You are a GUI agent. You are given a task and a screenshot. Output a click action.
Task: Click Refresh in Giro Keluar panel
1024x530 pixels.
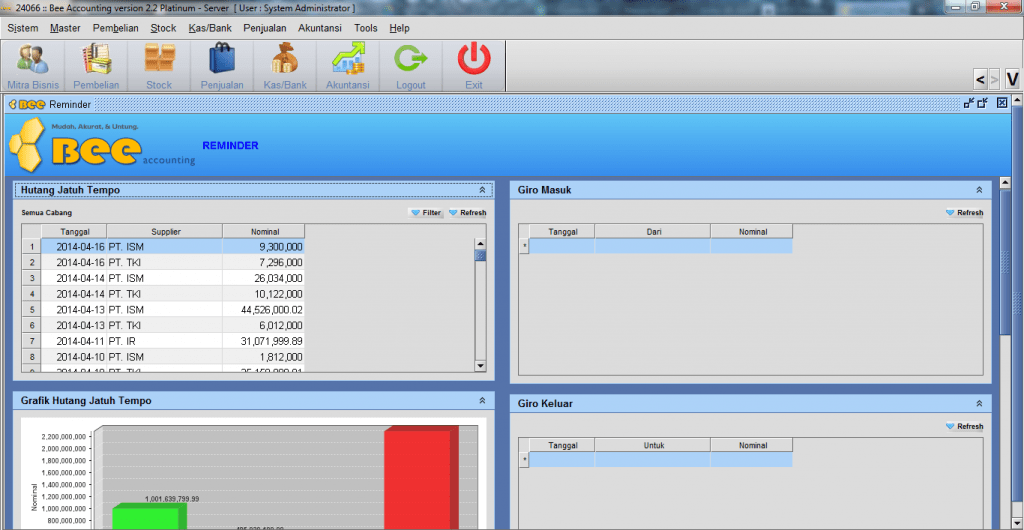[x=965, y=426]
